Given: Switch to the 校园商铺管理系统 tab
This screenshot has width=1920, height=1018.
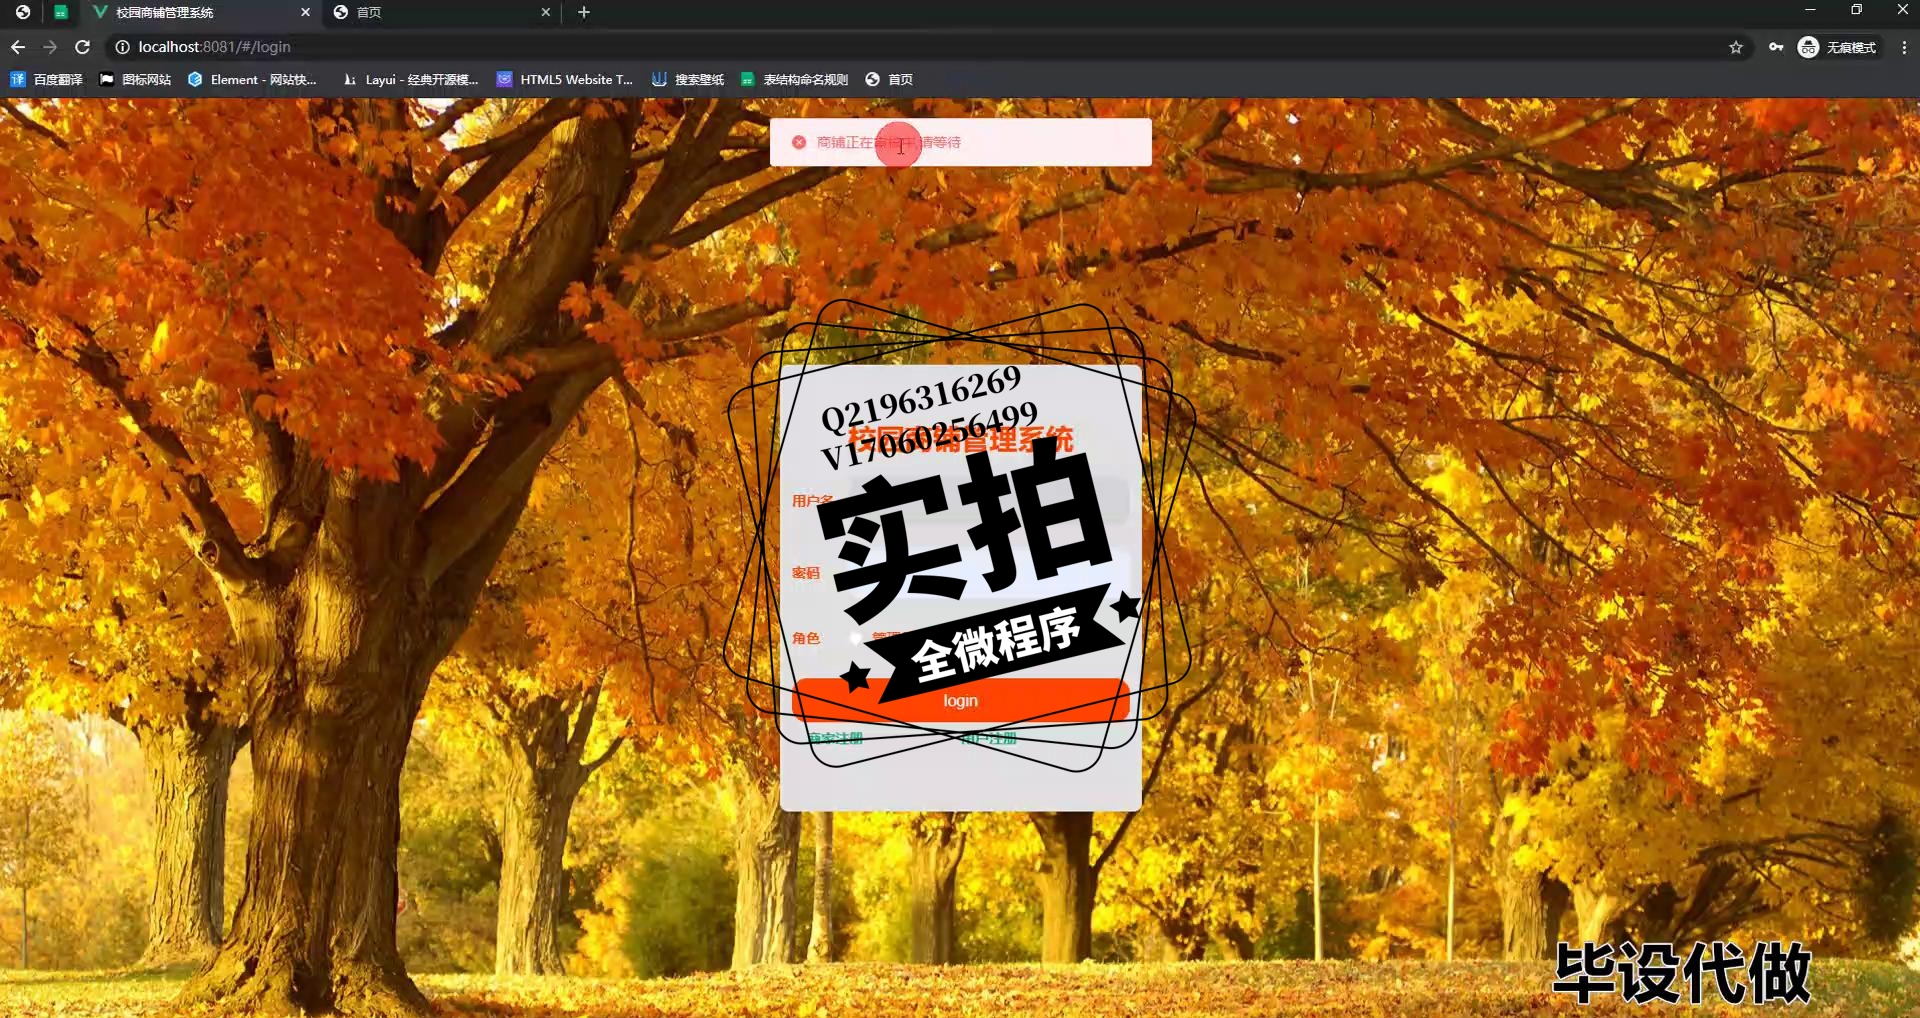Looking at the screenshot, I should [200, 12].
